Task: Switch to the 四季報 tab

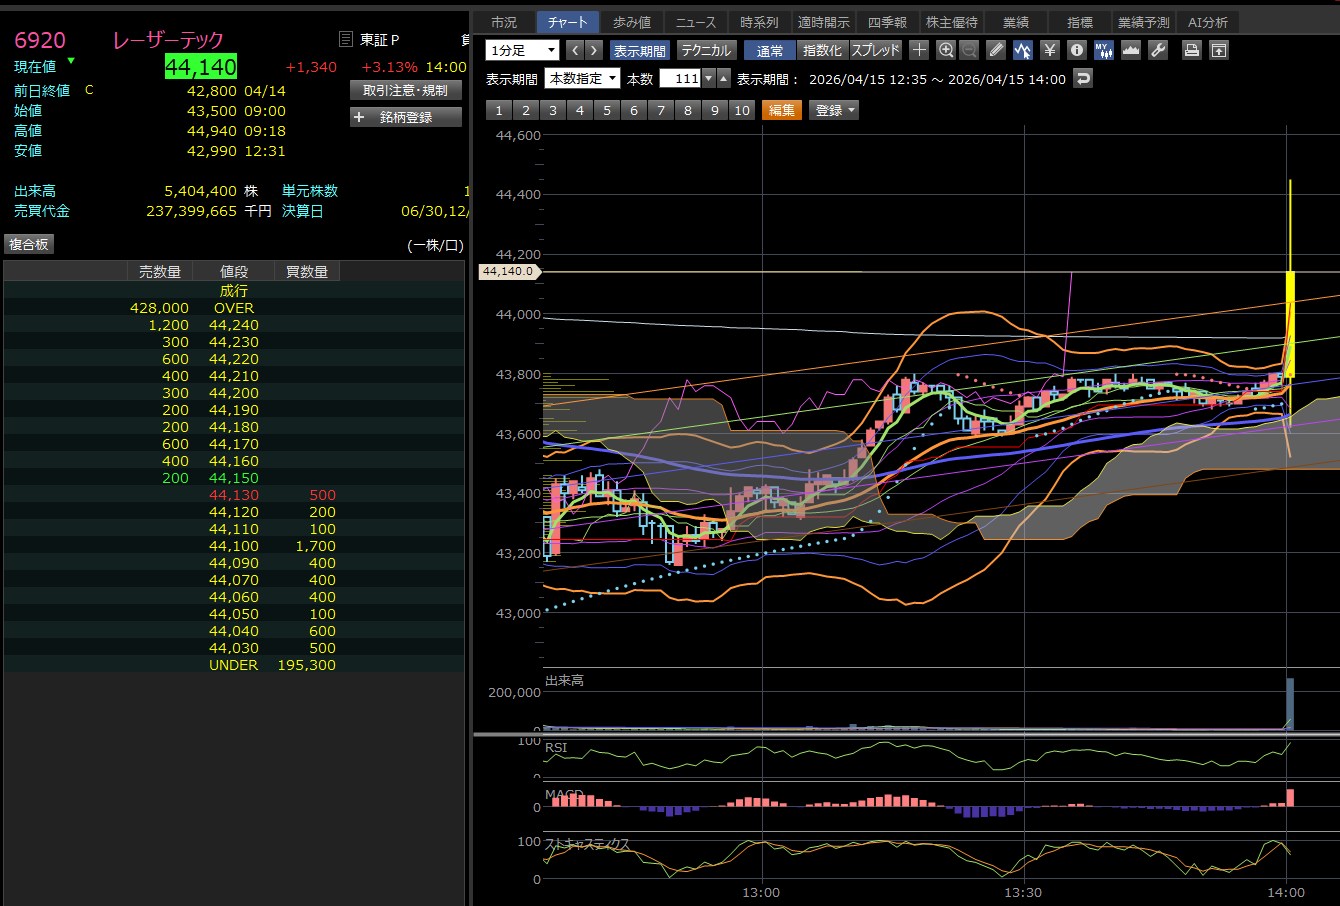Action: [x=887, y=22]
